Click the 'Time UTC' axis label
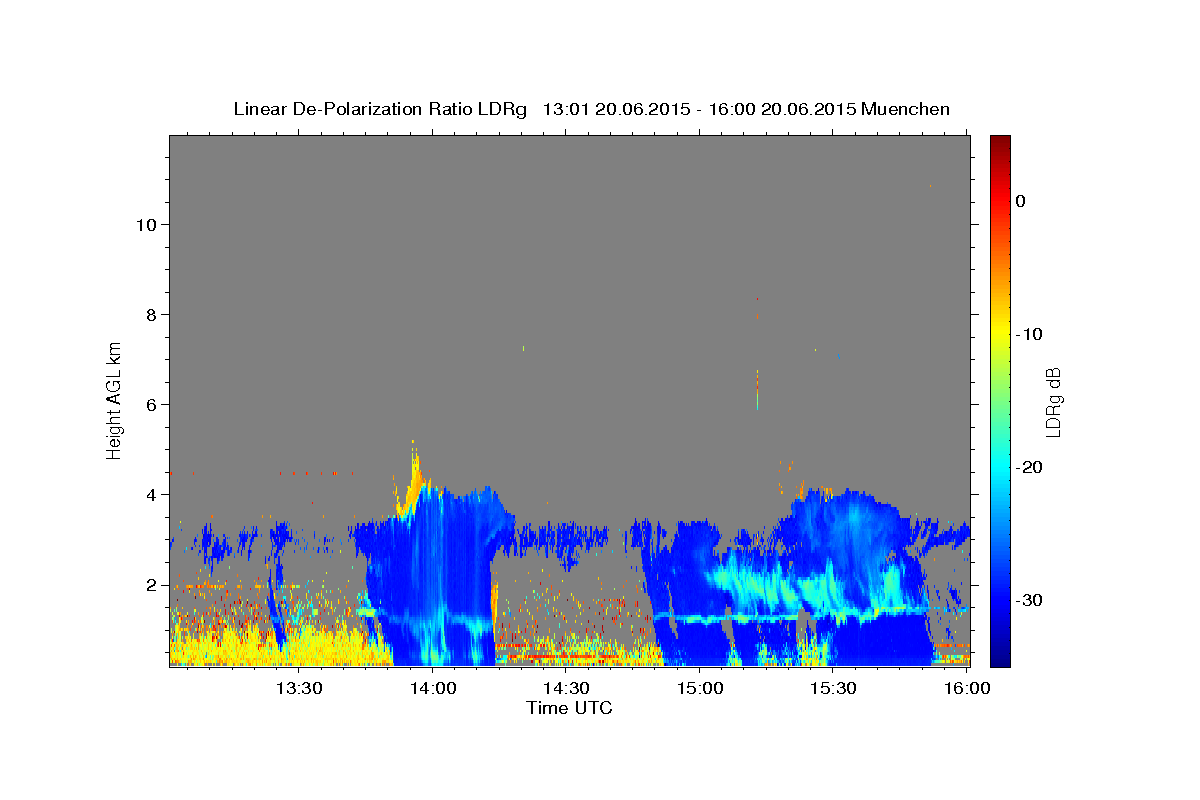Viewport: 1200px width, 800px height. tap(569, 708)
